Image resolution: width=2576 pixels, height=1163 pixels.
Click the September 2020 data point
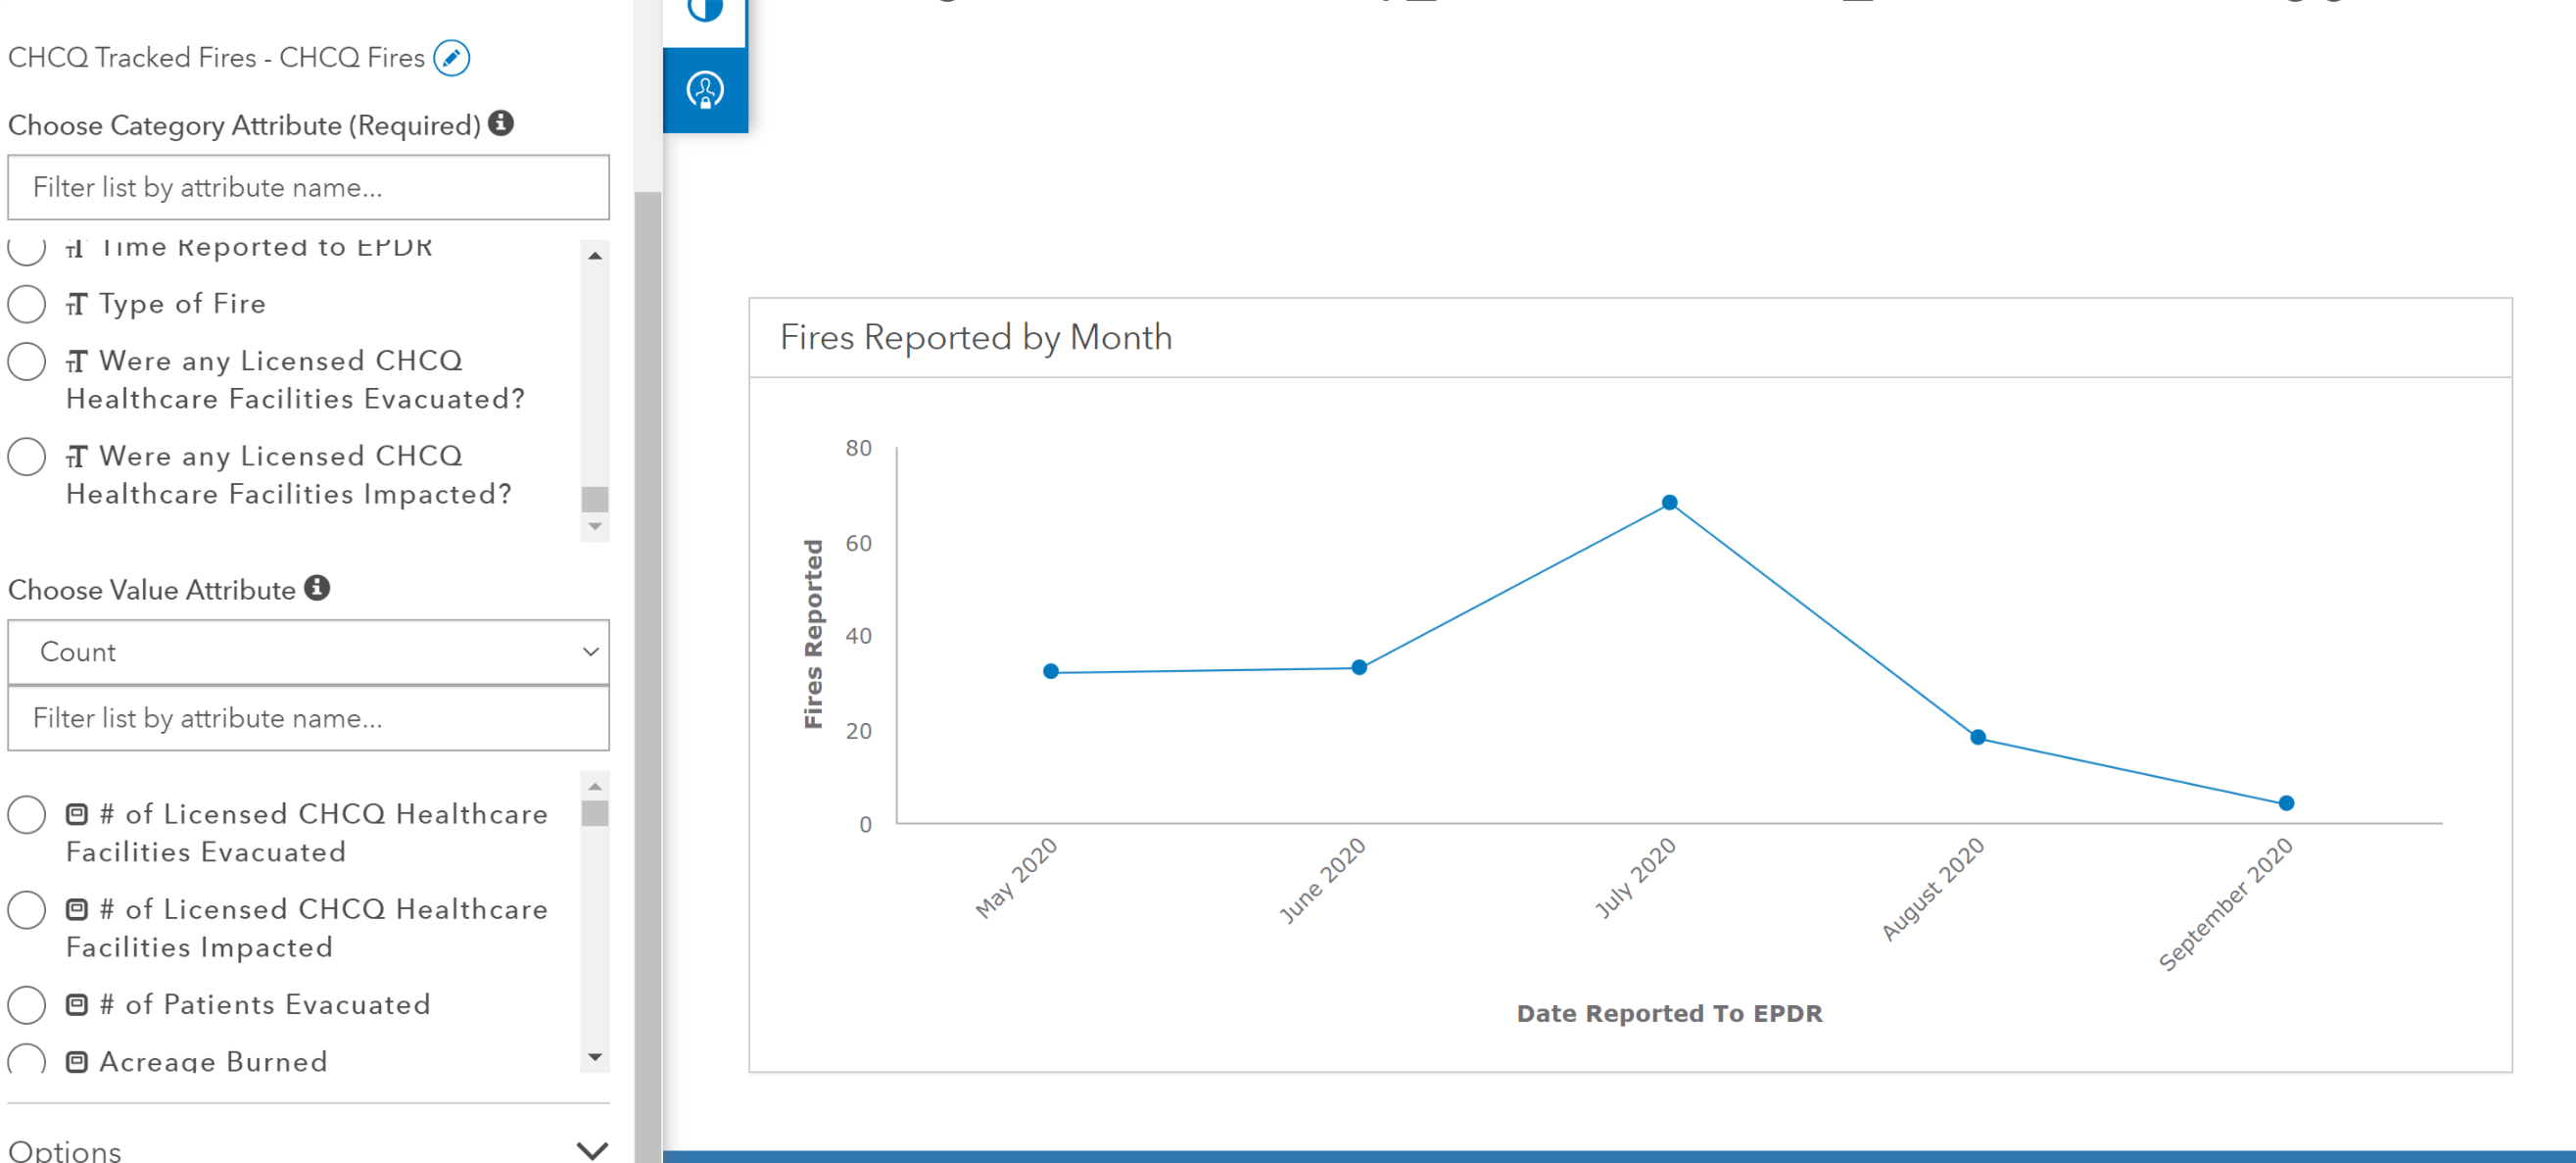coord(2286,803)
